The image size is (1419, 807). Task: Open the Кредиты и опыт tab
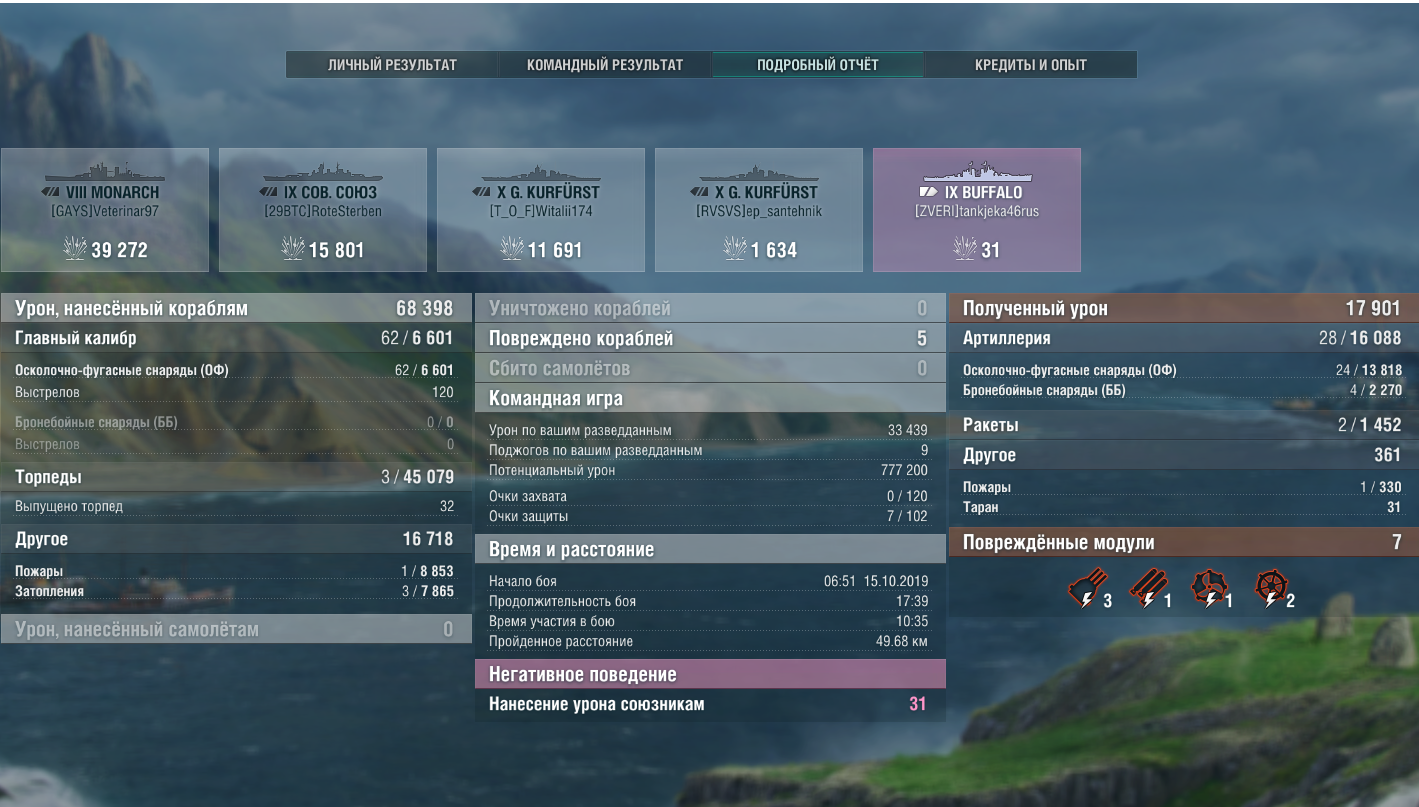click(x=1031, y=65)
